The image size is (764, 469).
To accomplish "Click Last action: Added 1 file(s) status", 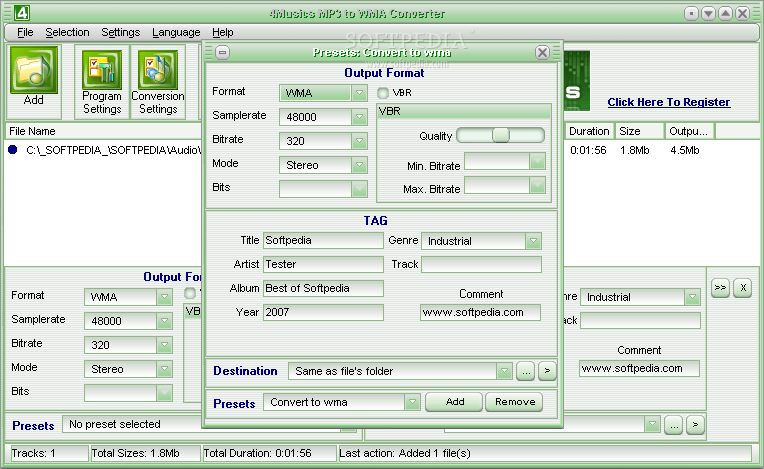I will 545,453.
